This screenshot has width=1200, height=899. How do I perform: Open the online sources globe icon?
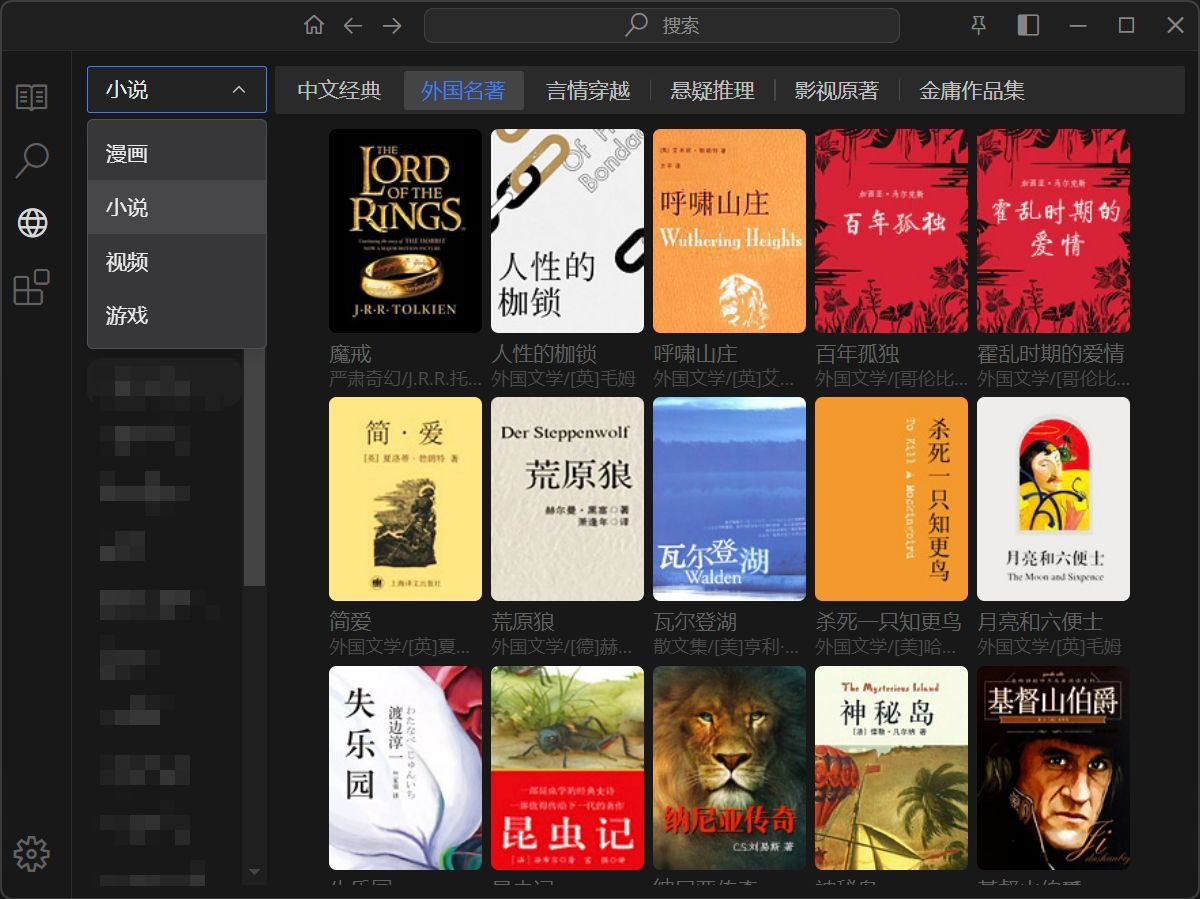click(x=32, y=223)
